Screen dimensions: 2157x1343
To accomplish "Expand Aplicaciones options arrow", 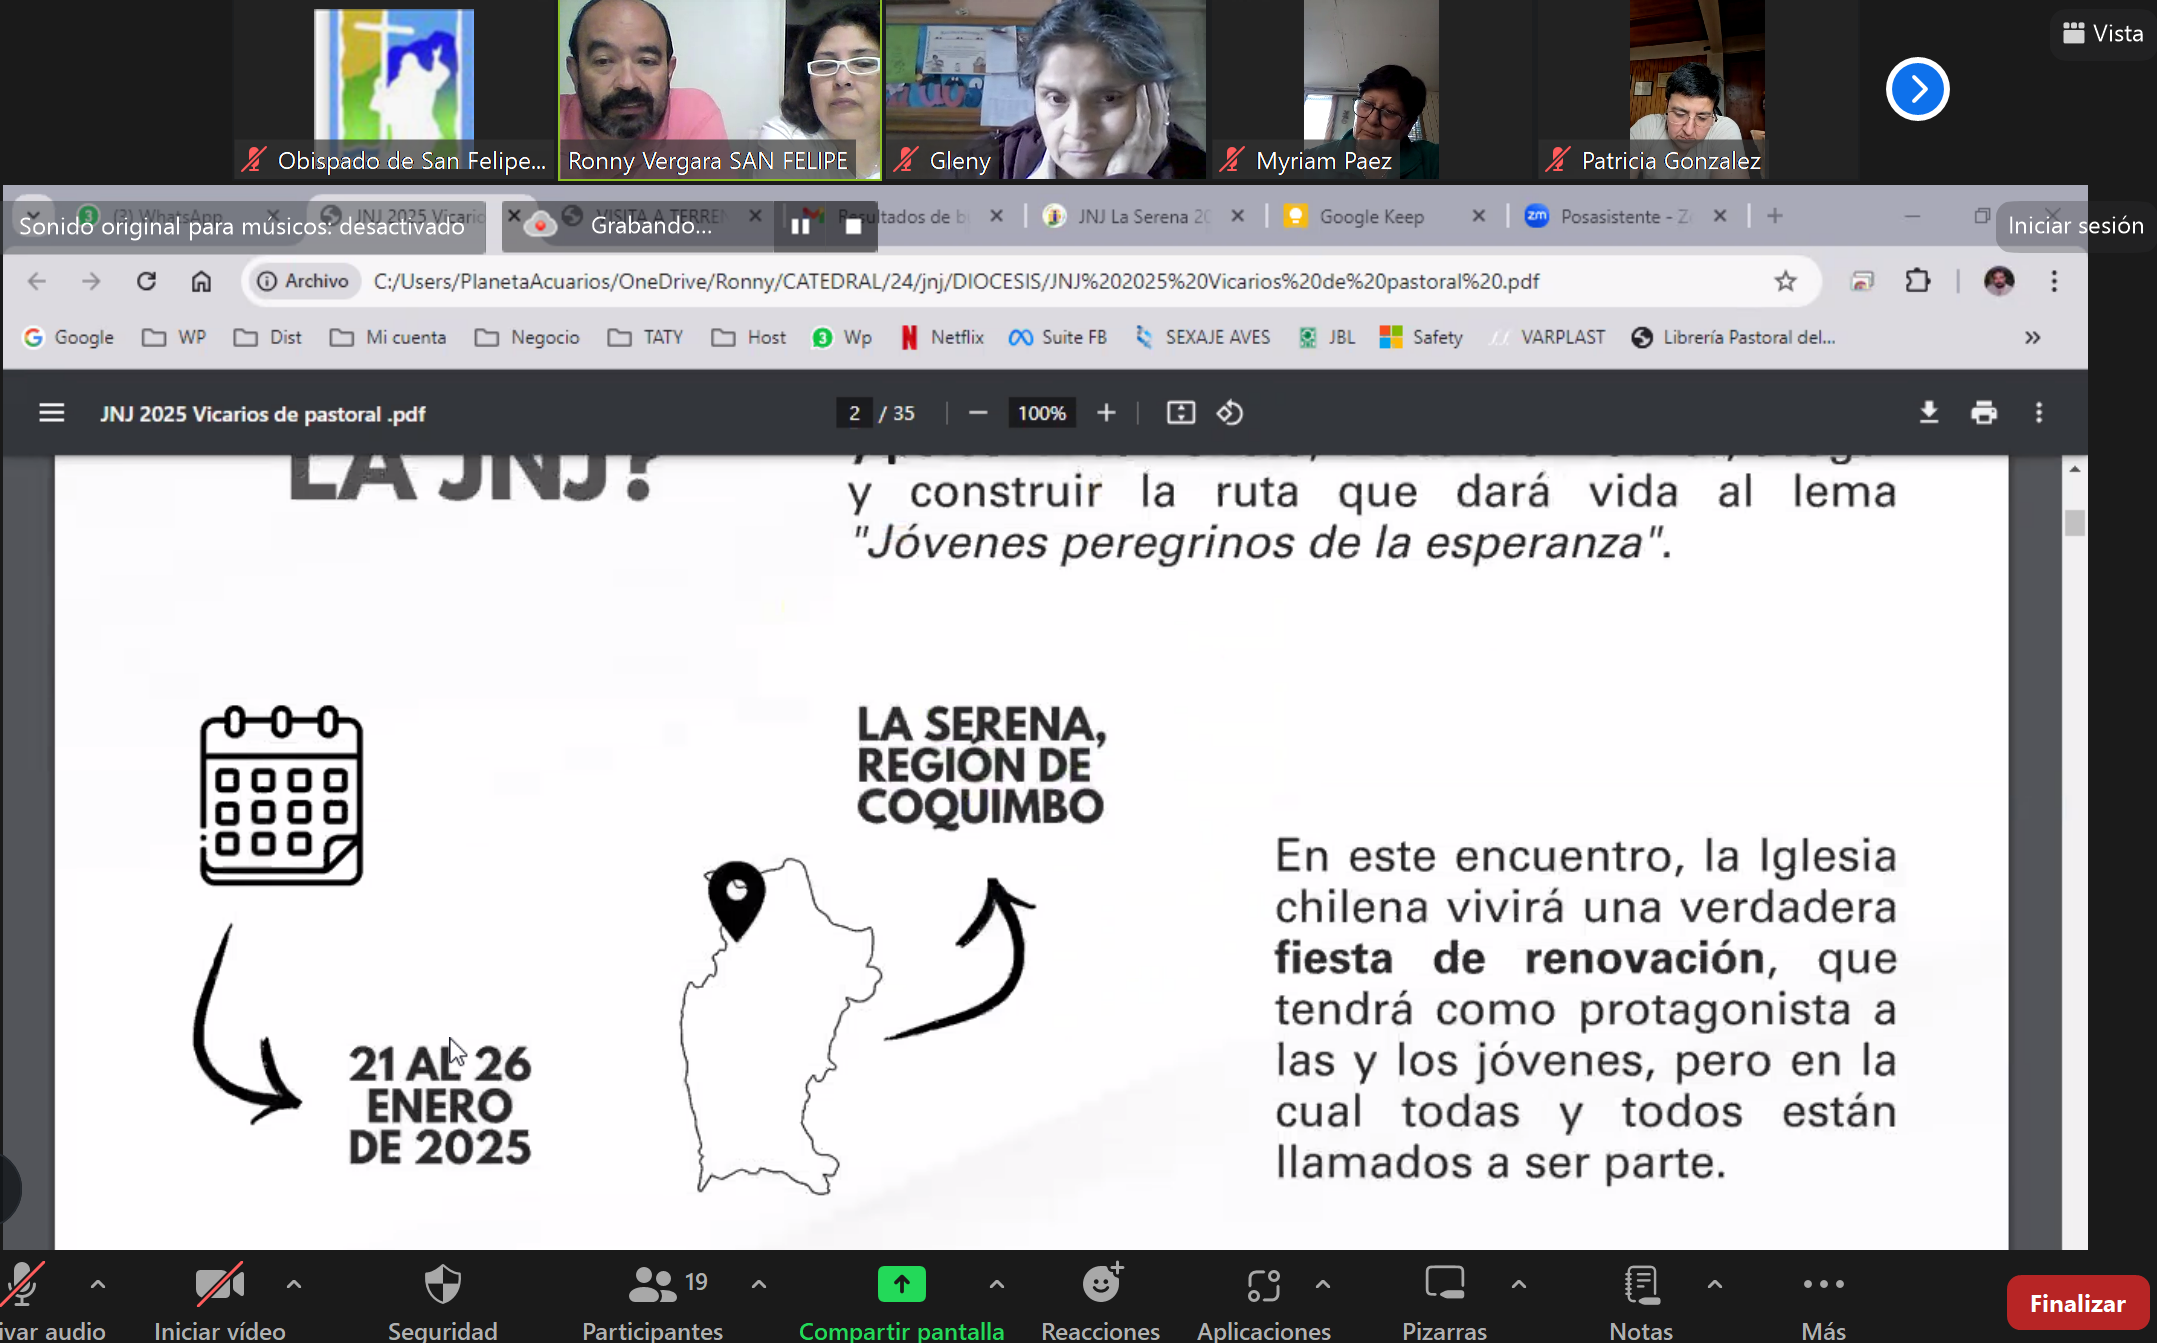I will pyautogui.click(x=1323, y=1285).
